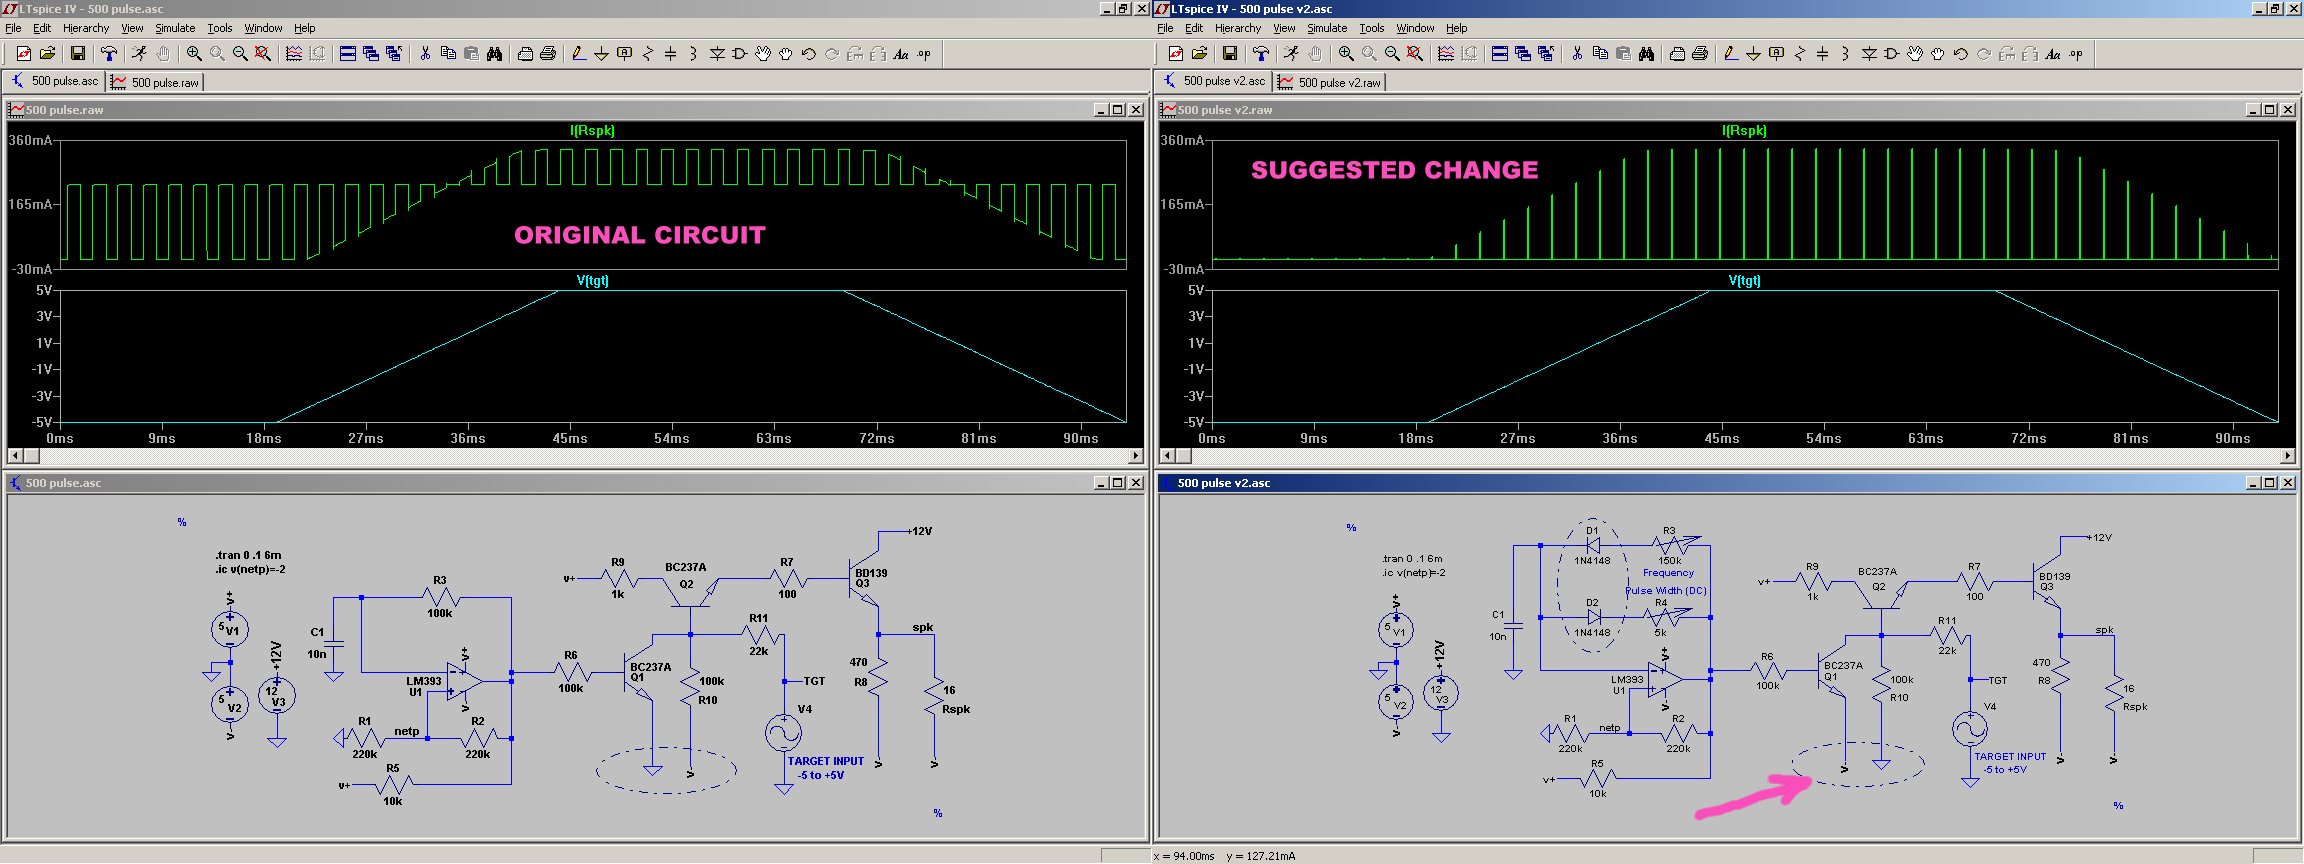Viewport: 2304px width, 864px height.
Task: Click Zoom In magnifier in right v2 window toolbar
Action: tap(1346, 54)
